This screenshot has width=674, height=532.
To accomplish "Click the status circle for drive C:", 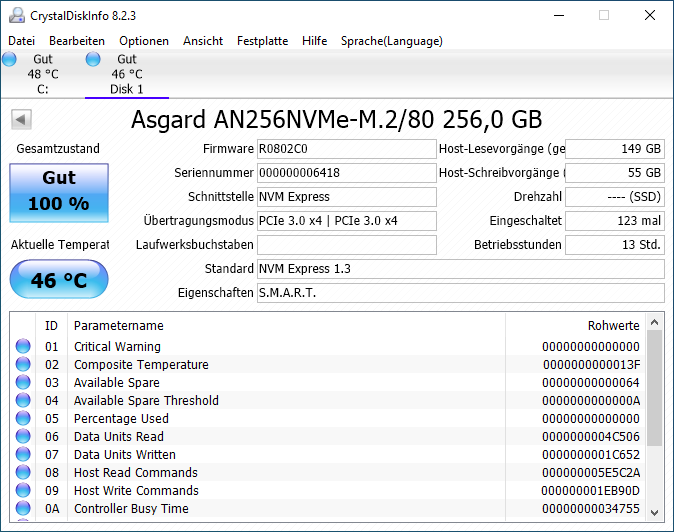I will pos(9,59).
